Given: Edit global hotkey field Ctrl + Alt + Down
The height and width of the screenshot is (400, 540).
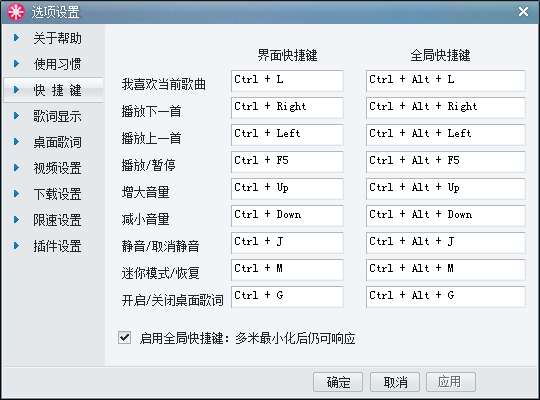Looking at the screenshot, I should coord(446,216).
